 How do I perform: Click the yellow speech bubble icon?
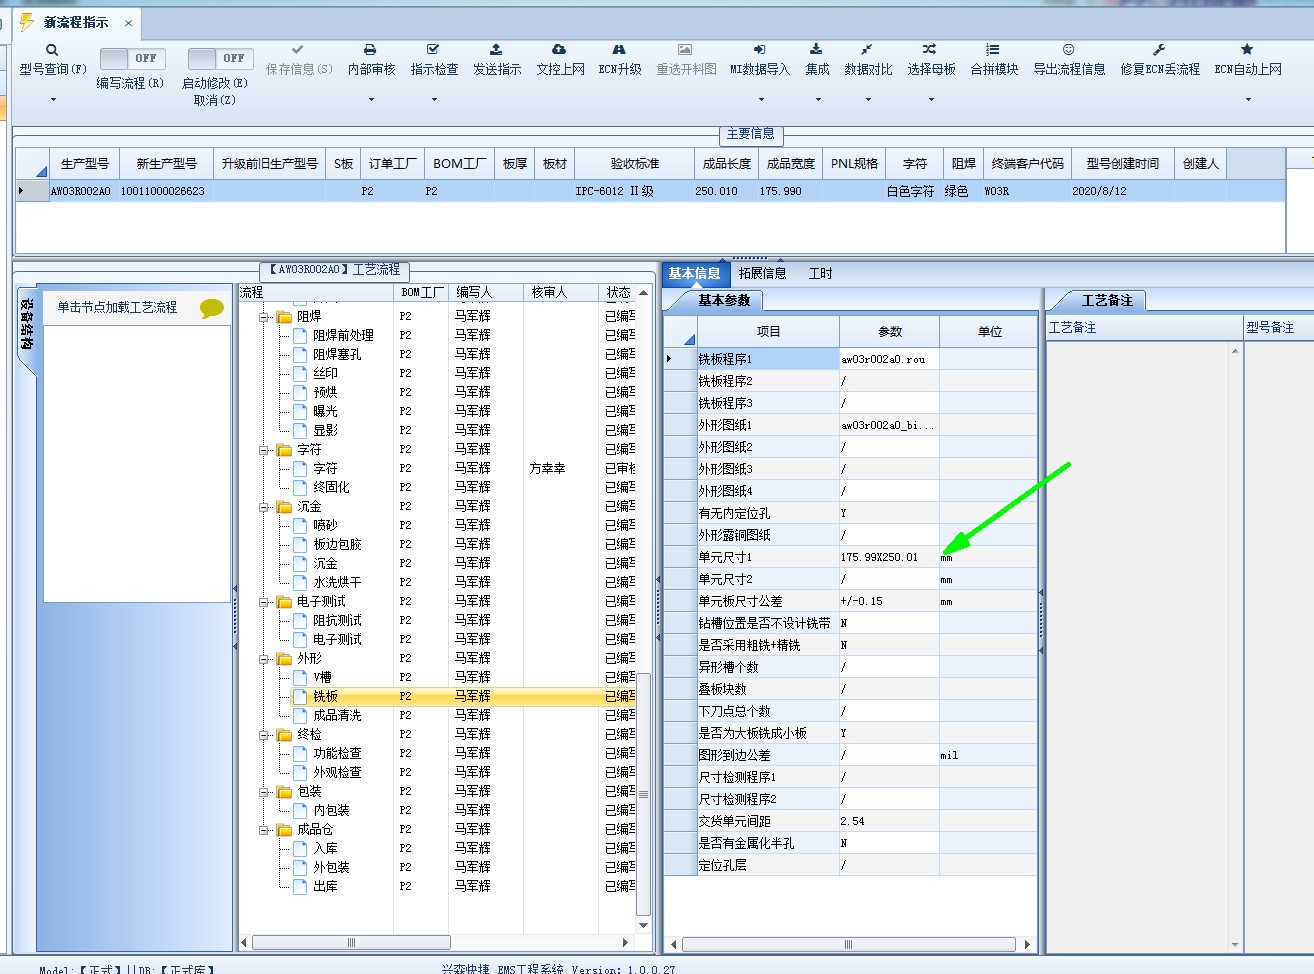[x=211, y=308]
